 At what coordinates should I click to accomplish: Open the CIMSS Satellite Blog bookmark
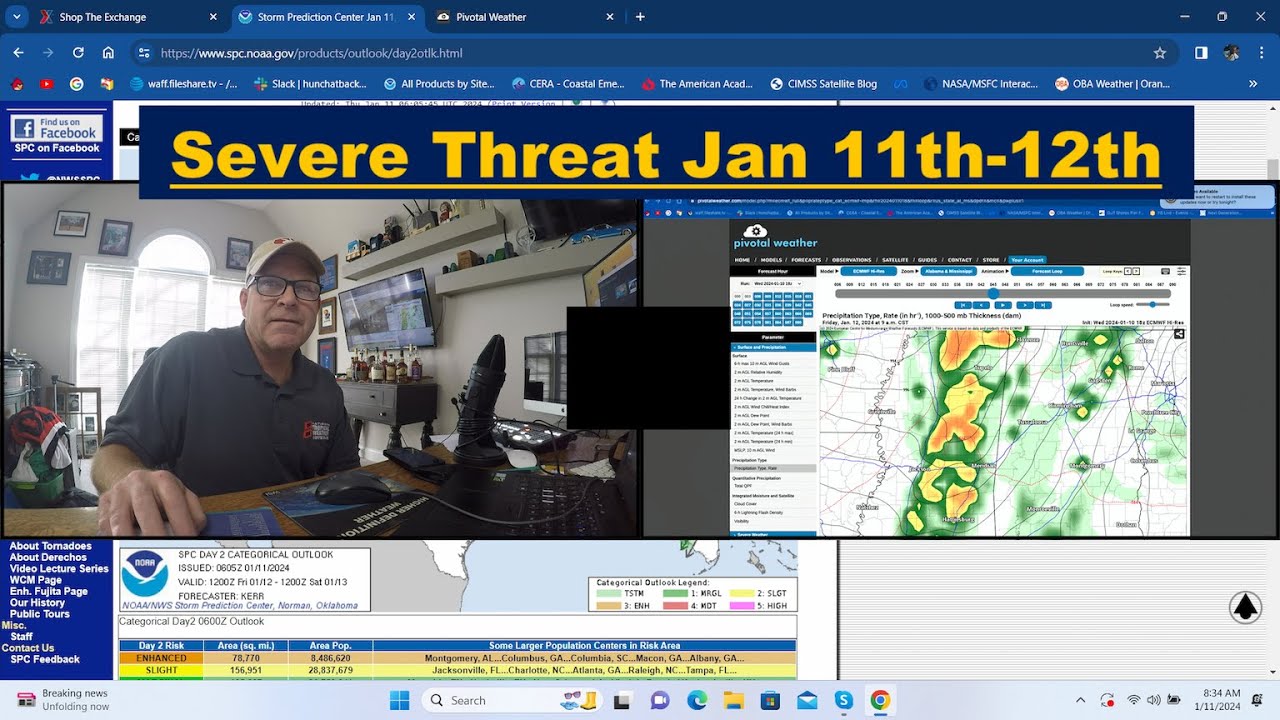pyautogui.click(x=823, y=84)
